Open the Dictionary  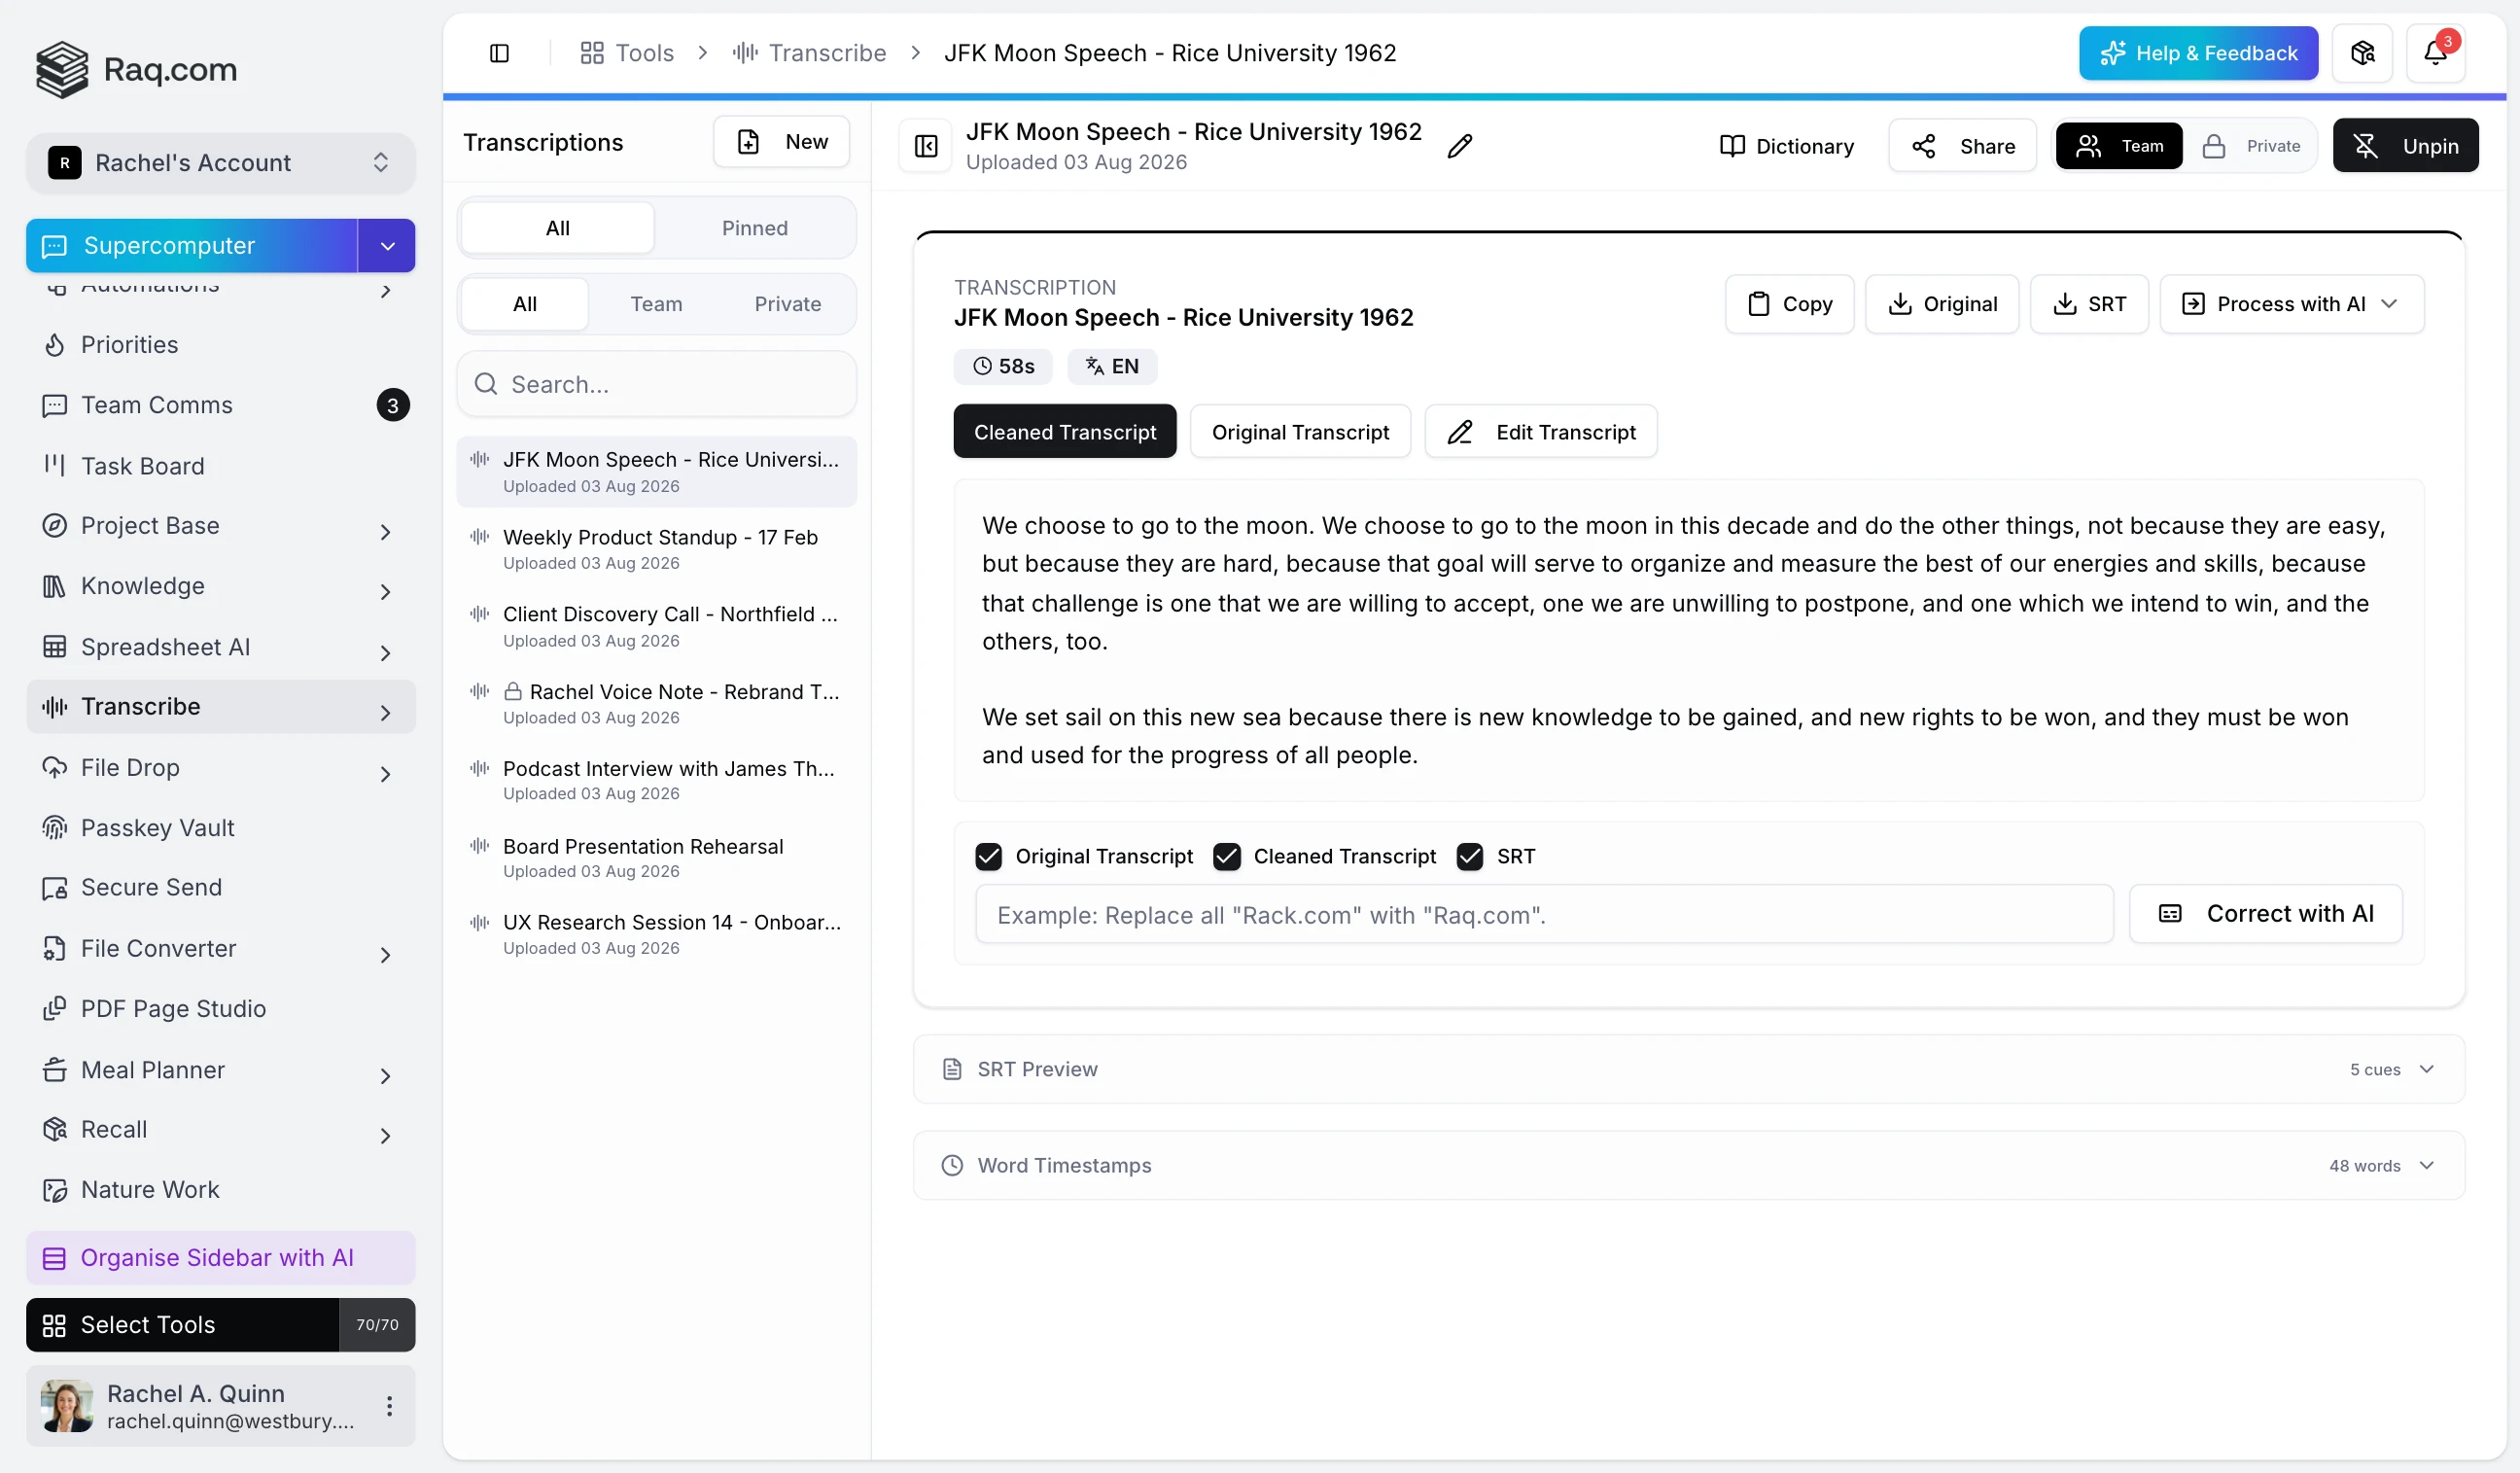click(1786, 146)
